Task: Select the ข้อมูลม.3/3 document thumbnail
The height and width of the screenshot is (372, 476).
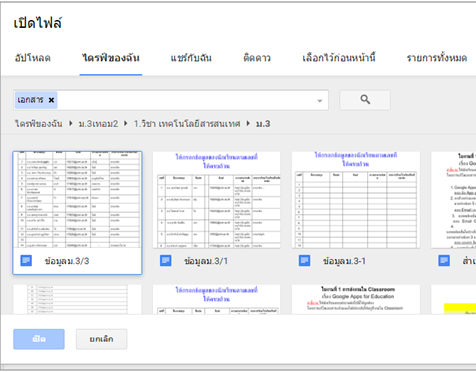Action: click(77, 199)
